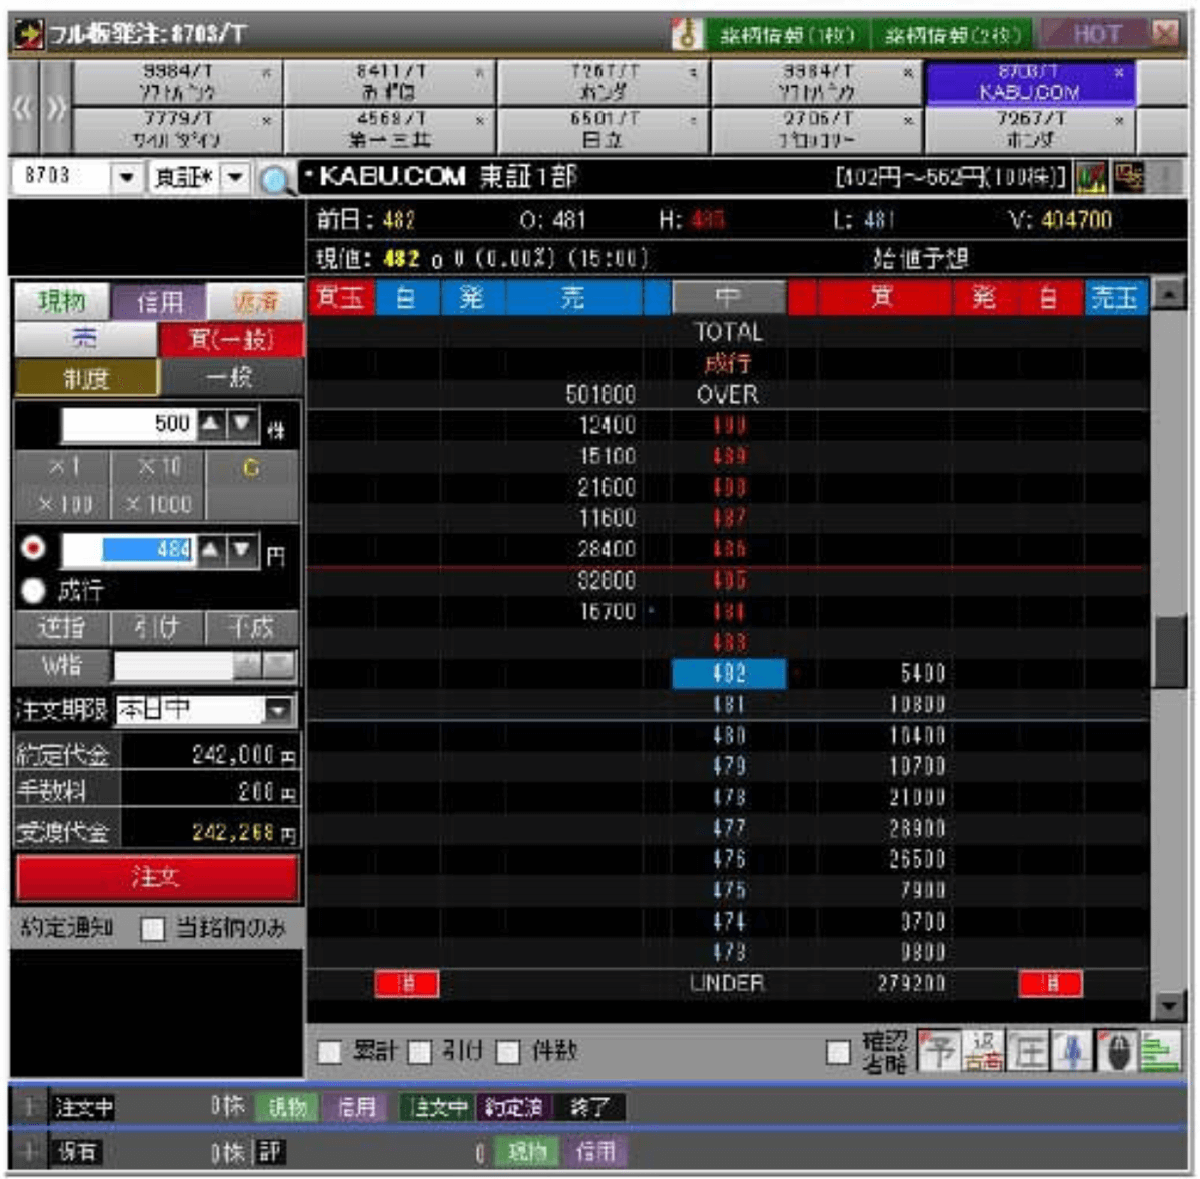Screen dimensions: 1200x1179
Task: Click the stock code field 8703
Action: click(x=61, y=178)
